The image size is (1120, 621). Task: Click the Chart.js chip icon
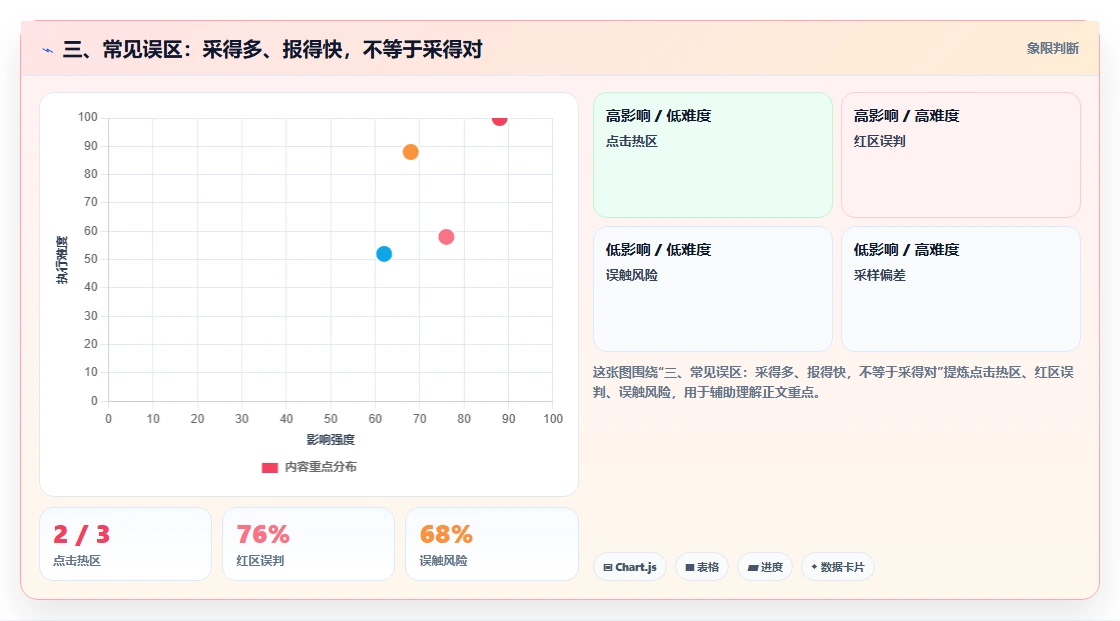(x=608, y=567)
